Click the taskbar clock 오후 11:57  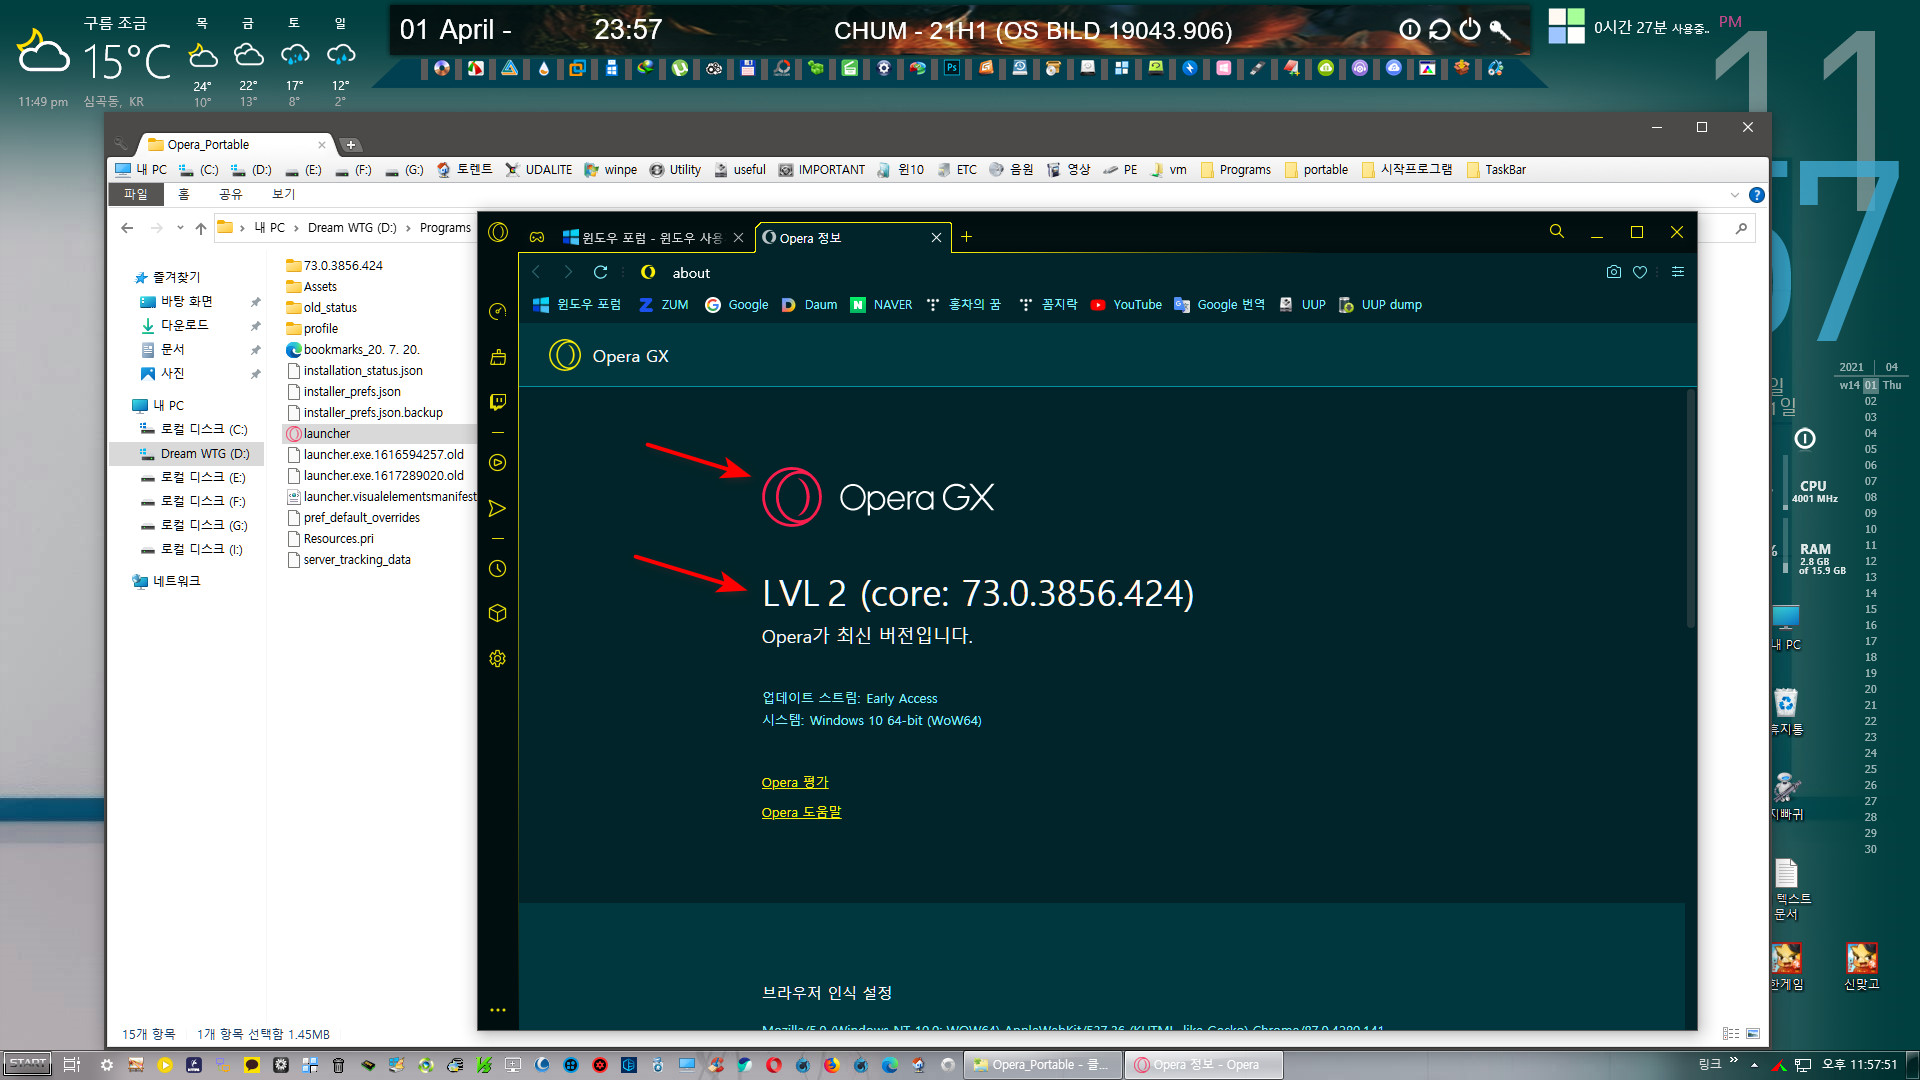tap(1859, 1065)
